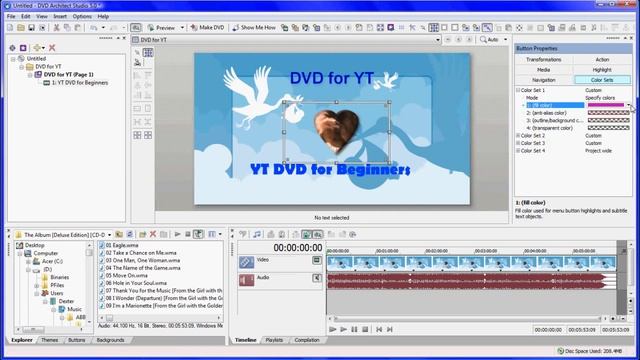Collapse the DVD for YT folder node

click(x=22, y=67)
